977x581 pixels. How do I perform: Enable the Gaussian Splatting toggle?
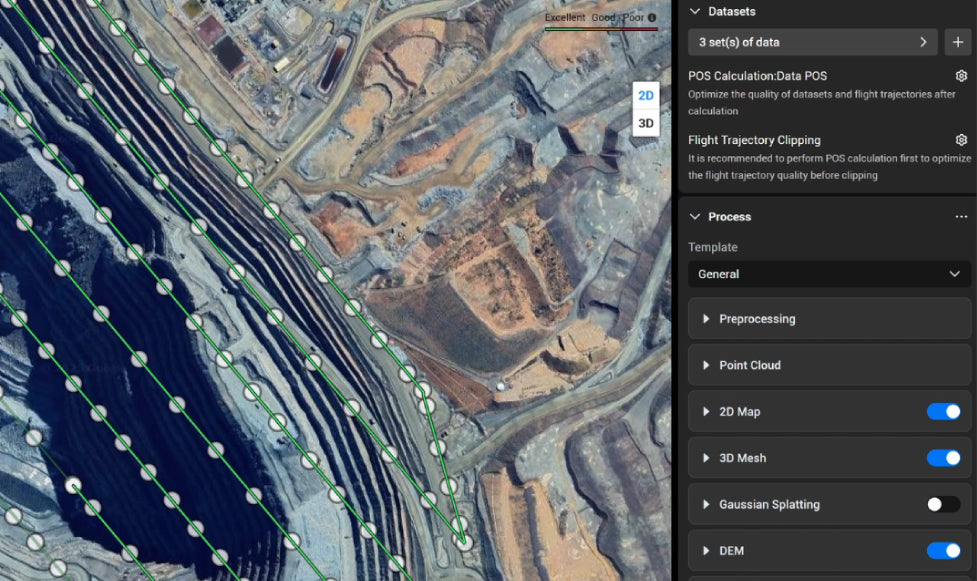pos(943,505)
